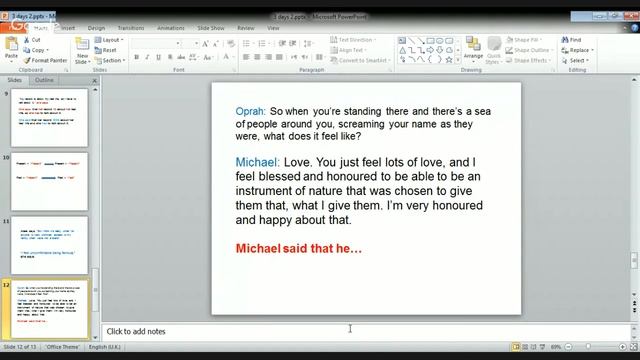This screenshot has height=360, width=640.
Task: Align text right
Action: [x=268, y=57]
